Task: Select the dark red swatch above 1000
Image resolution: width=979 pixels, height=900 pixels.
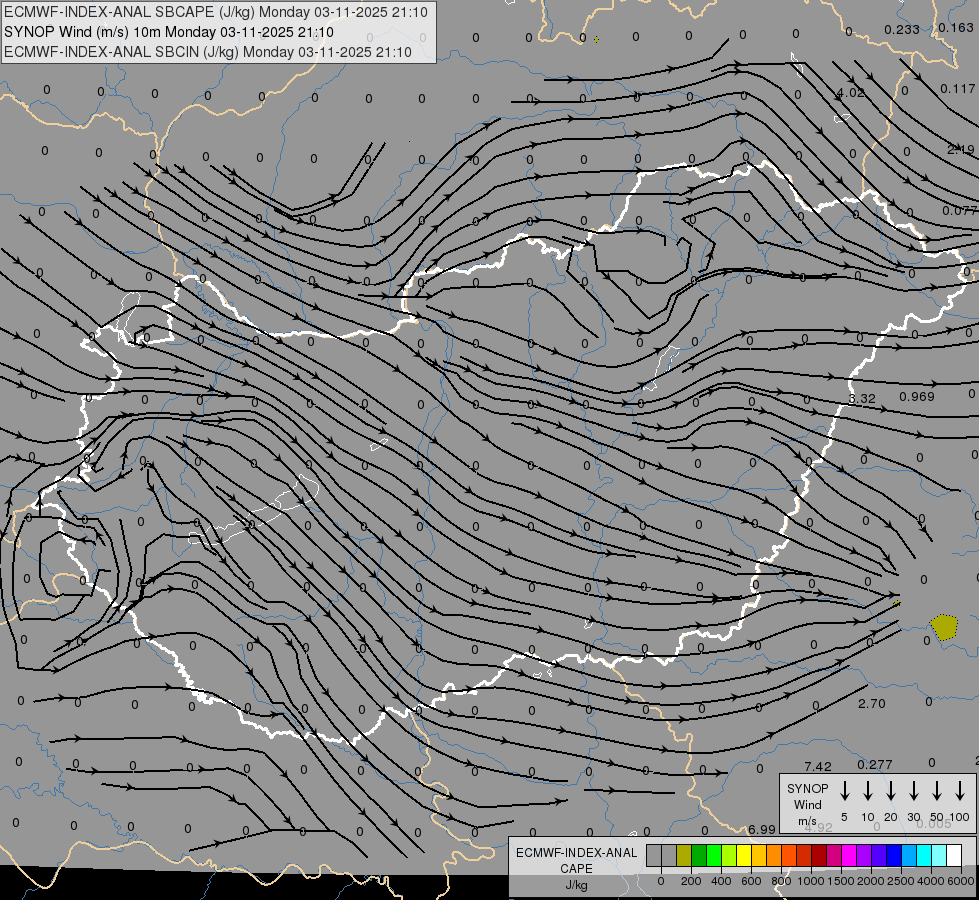Action: click(x=819, y=855)
